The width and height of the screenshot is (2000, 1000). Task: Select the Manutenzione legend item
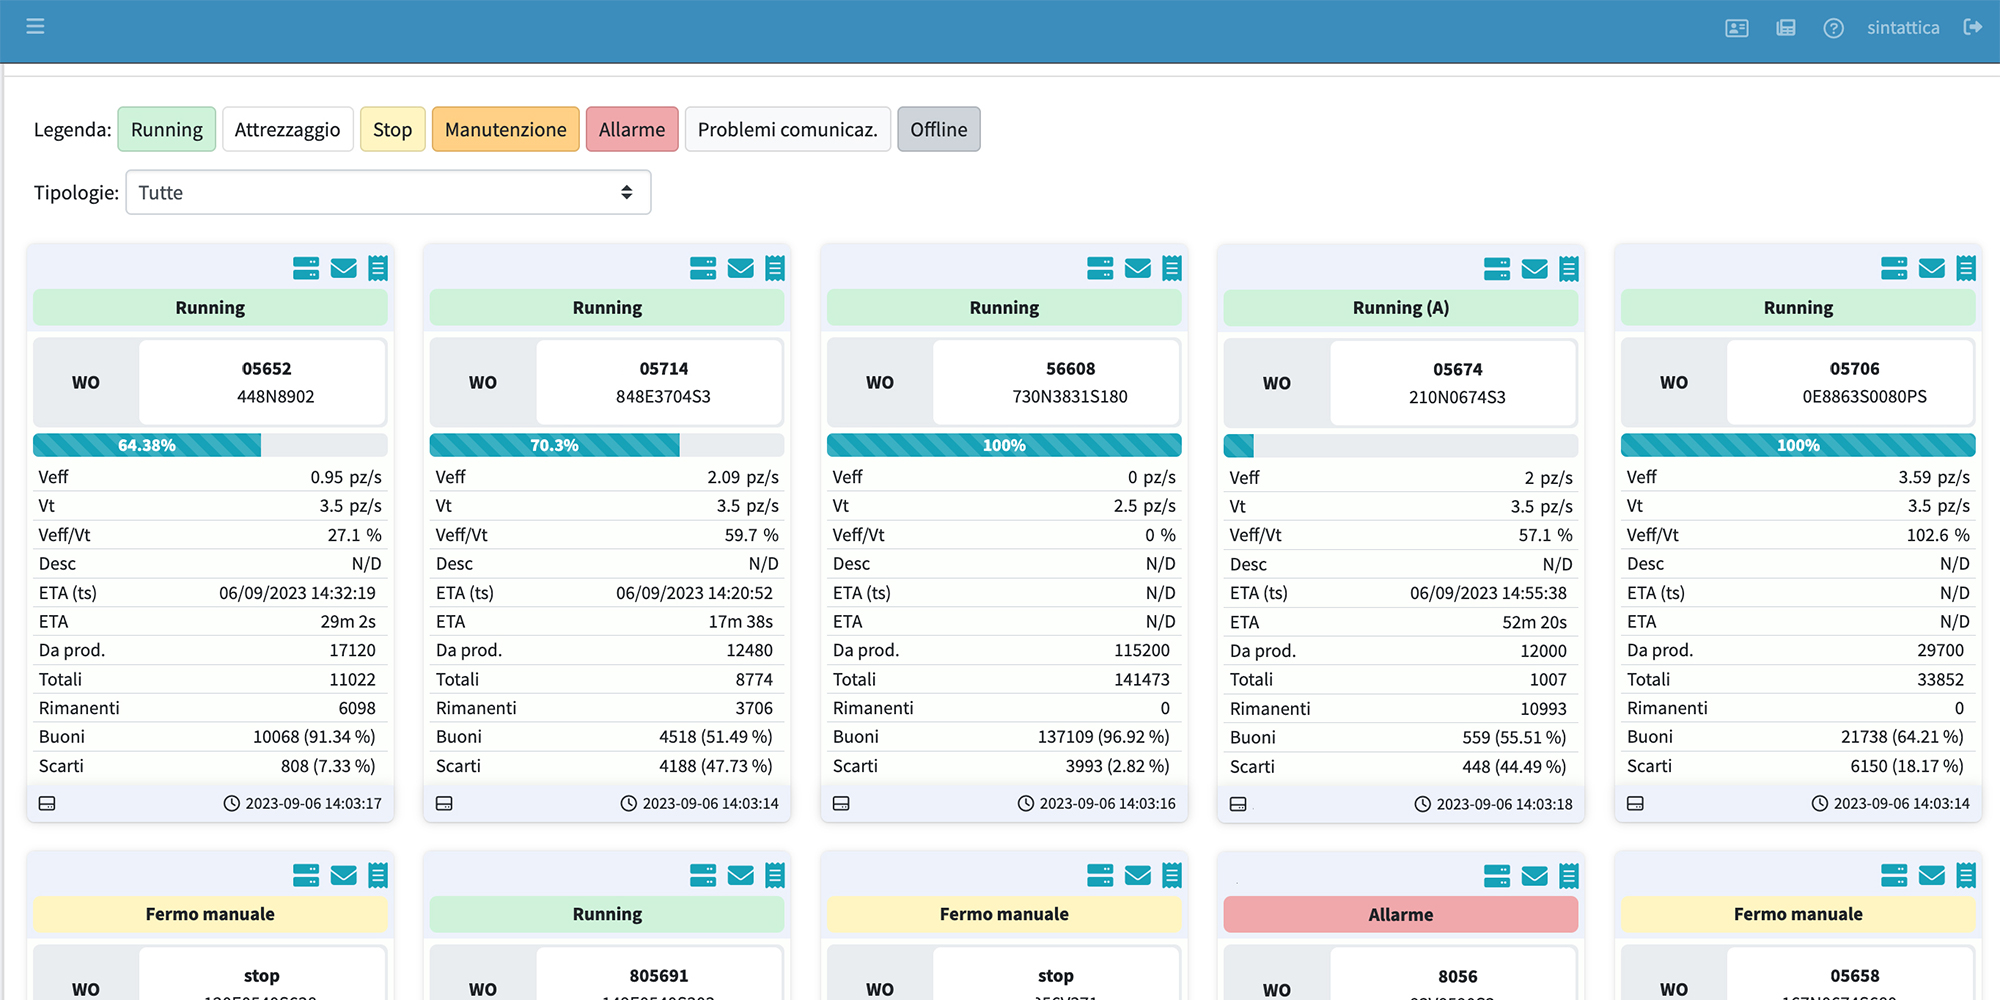pyautogui.click(x=505, y=130)
